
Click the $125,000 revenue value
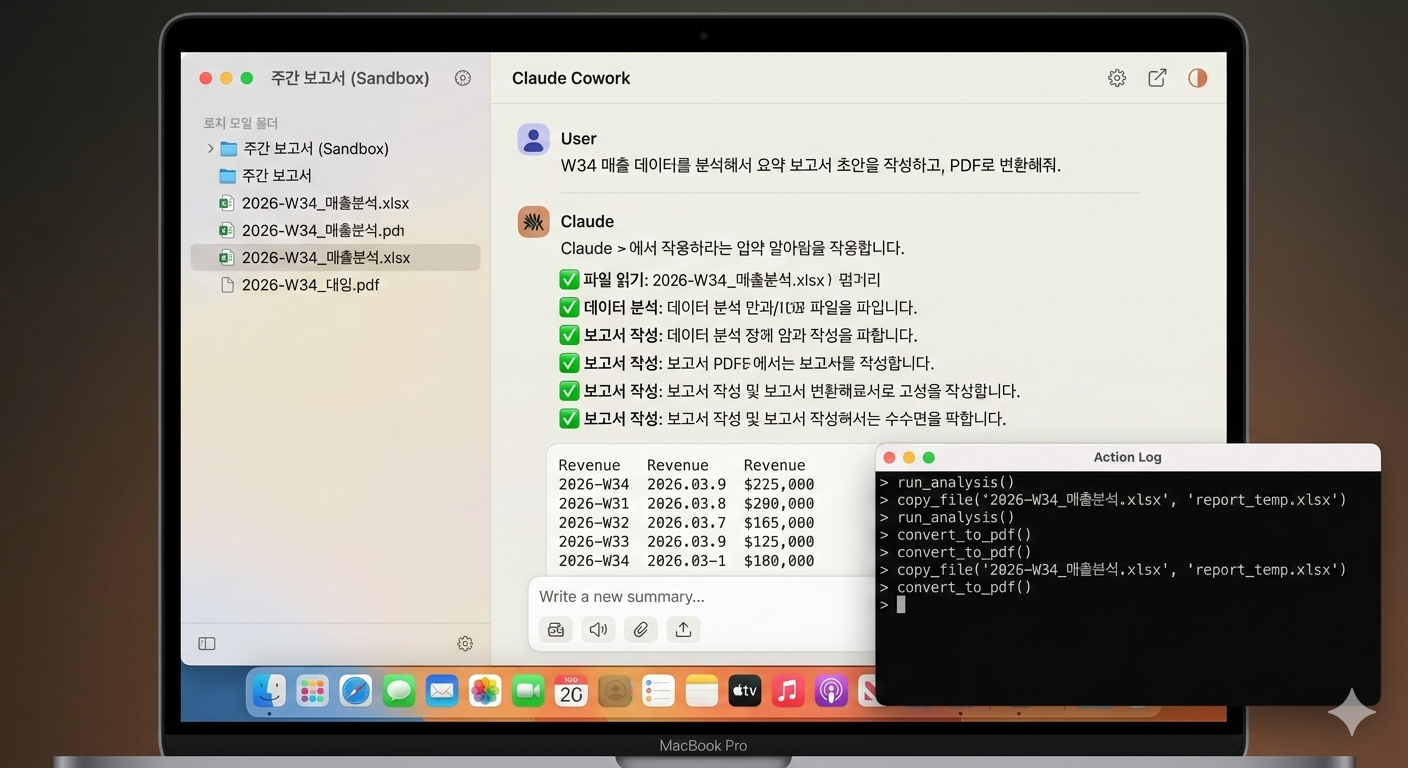(x=779, y=542)
